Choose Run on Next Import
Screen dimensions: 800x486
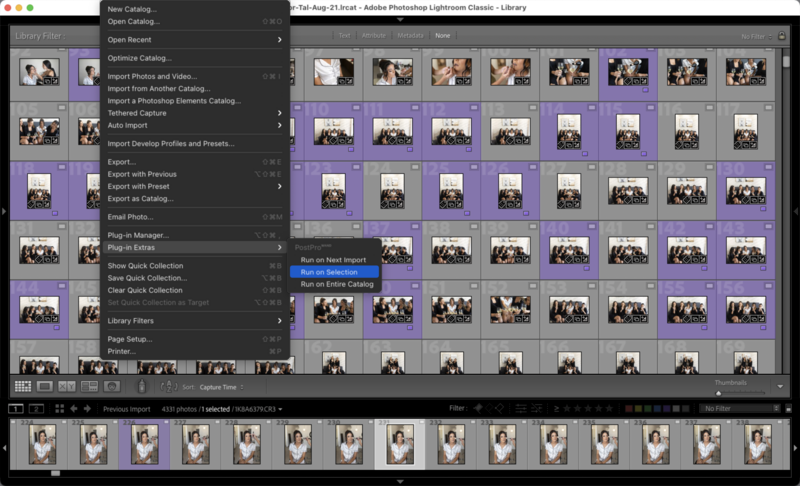click(334, 260)
